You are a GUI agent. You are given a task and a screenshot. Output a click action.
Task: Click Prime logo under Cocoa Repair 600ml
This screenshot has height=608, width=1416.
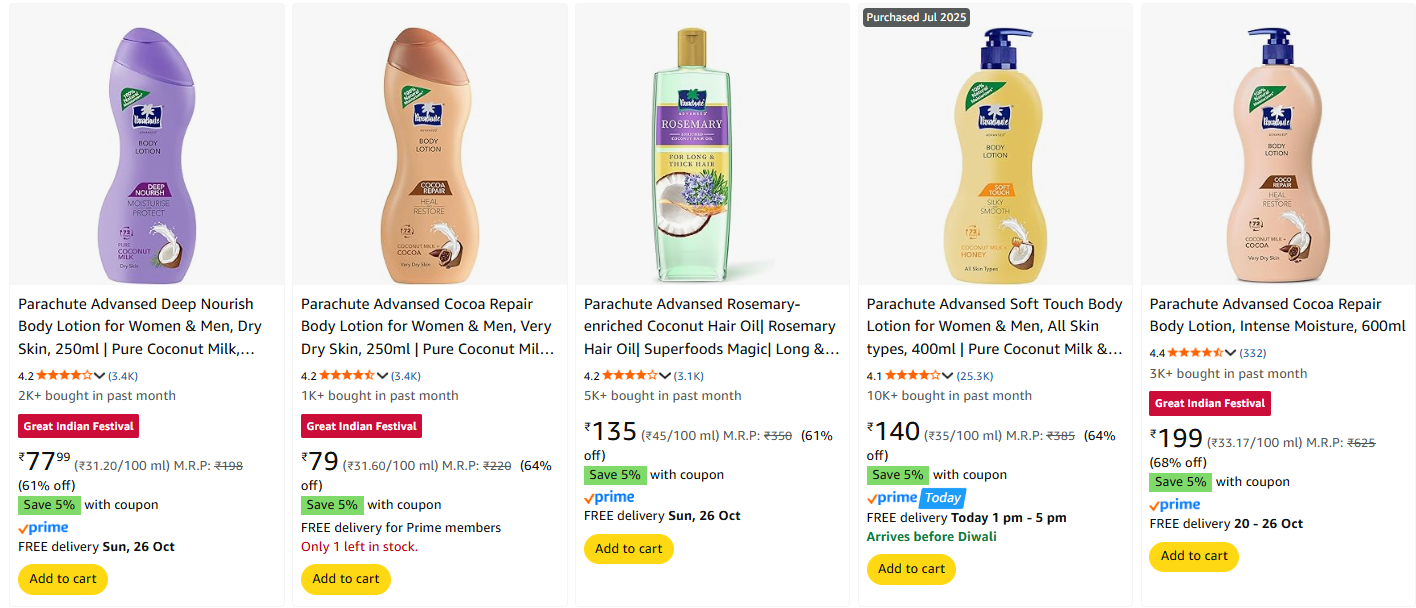pyautogui.click(x=1175, y=504)
